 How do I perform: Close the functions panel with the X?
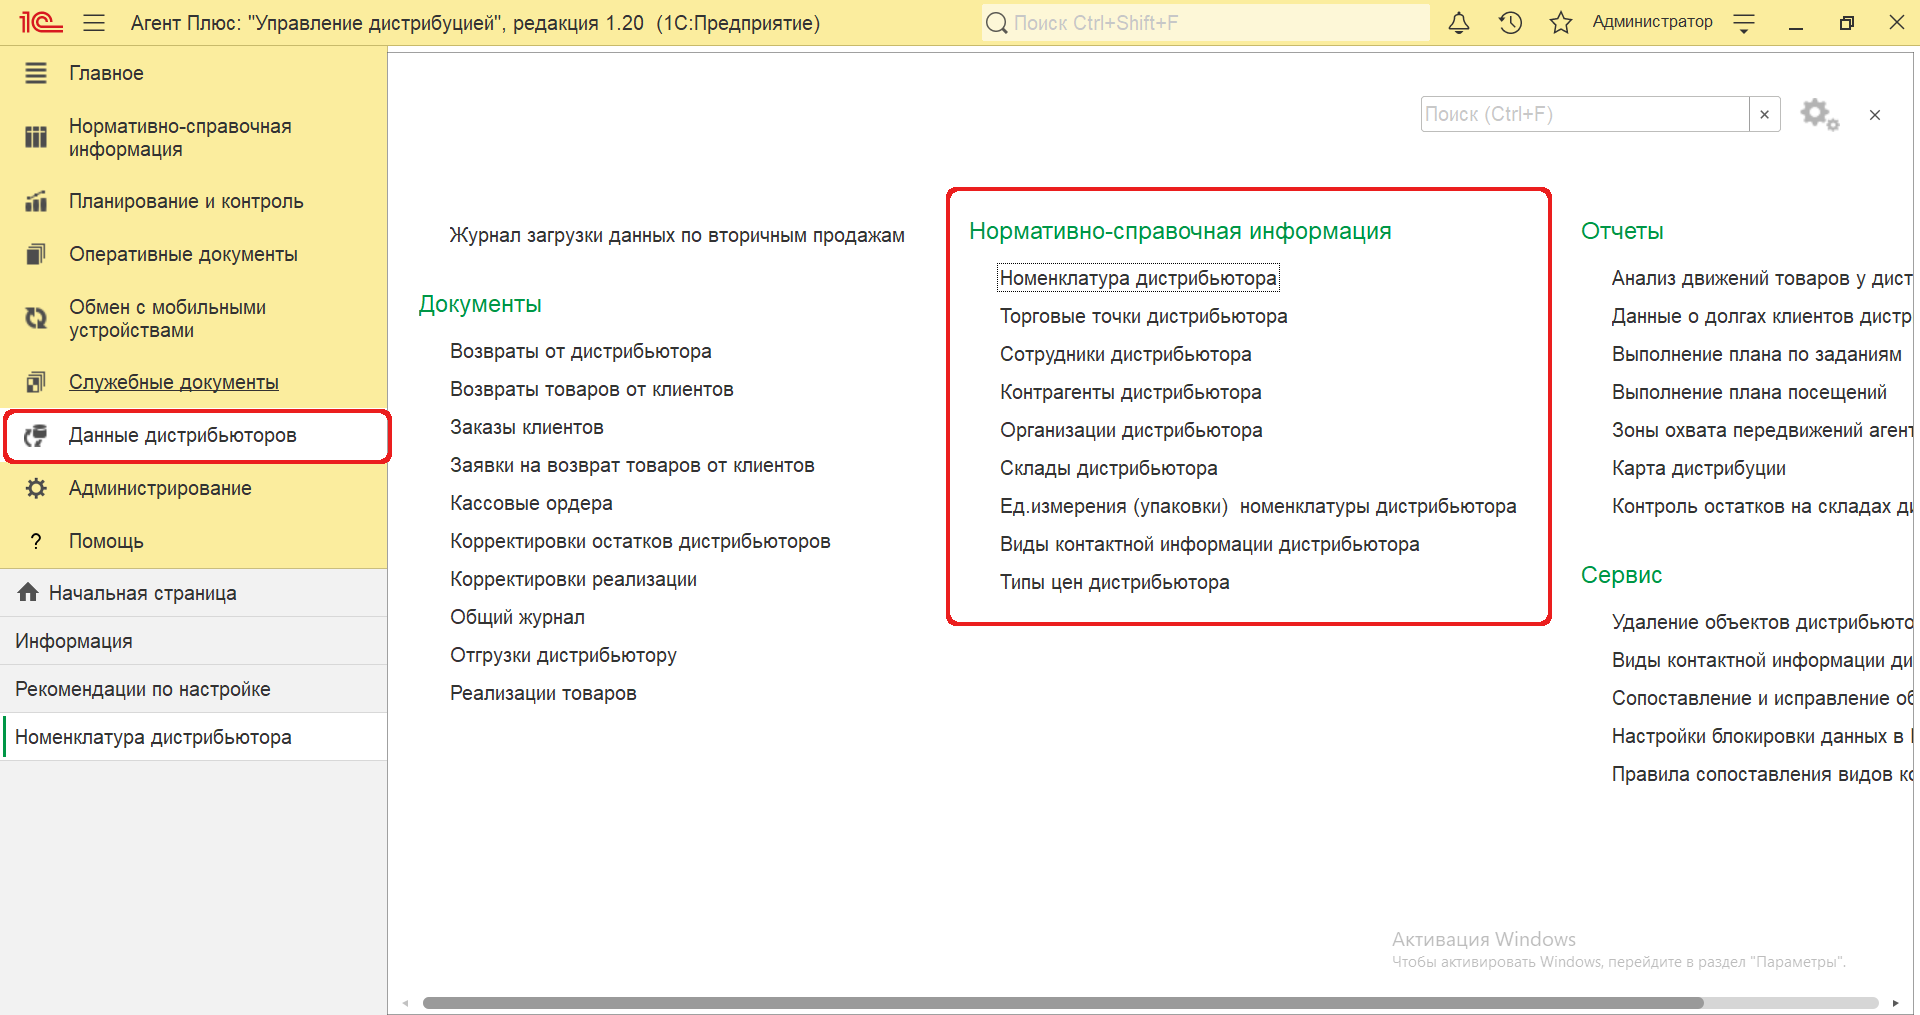[x=1875, y=115]
